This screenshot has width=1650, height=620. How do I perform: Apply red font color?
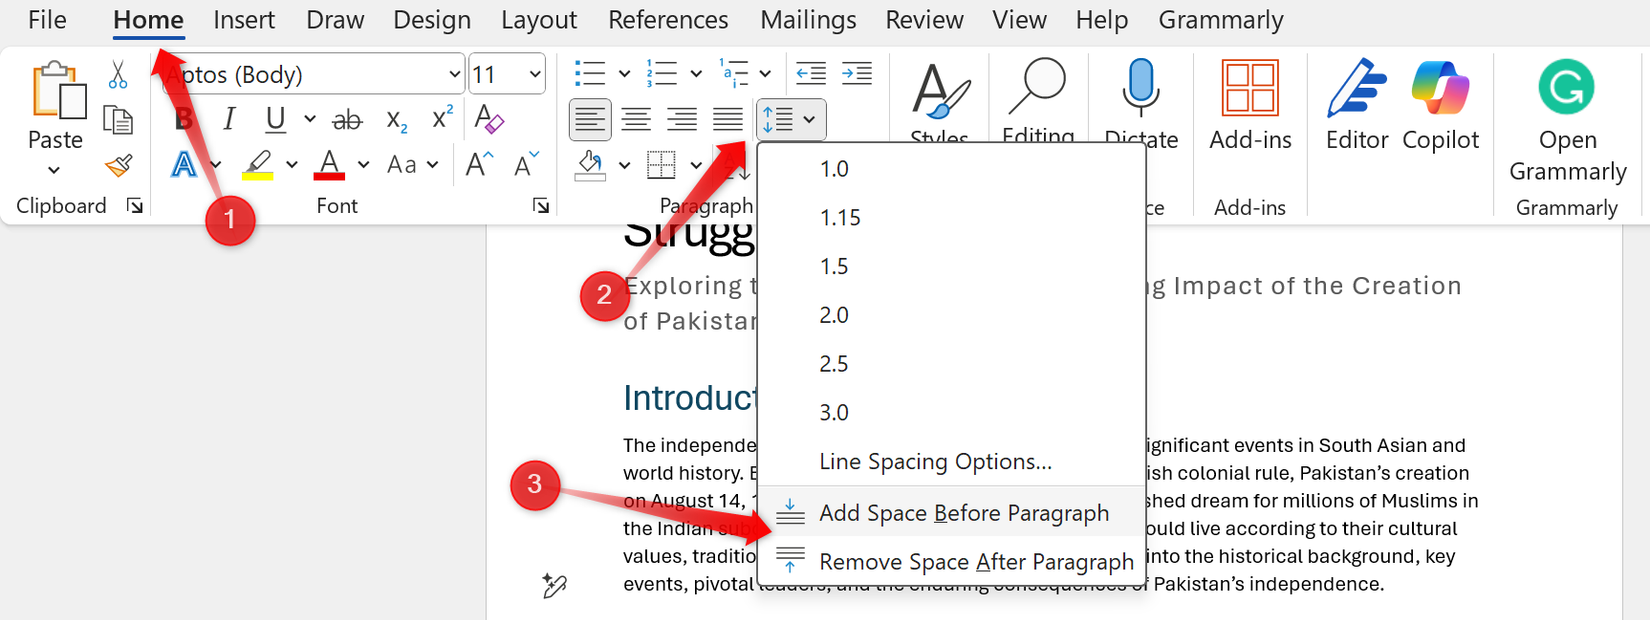coord(329,164)
